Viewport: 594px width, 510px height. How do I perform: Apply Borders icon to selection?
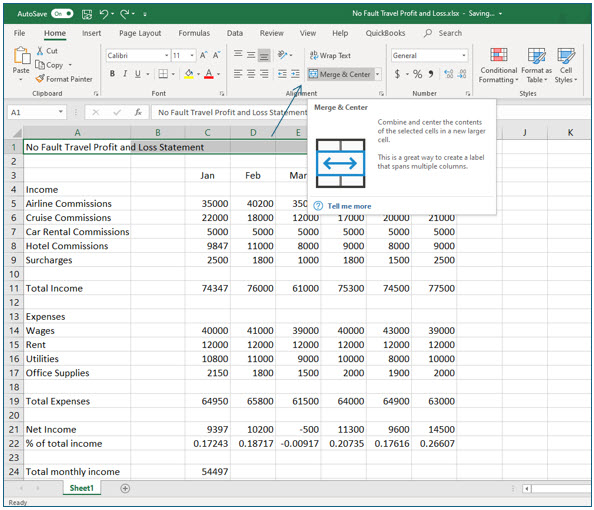[163, 74]
